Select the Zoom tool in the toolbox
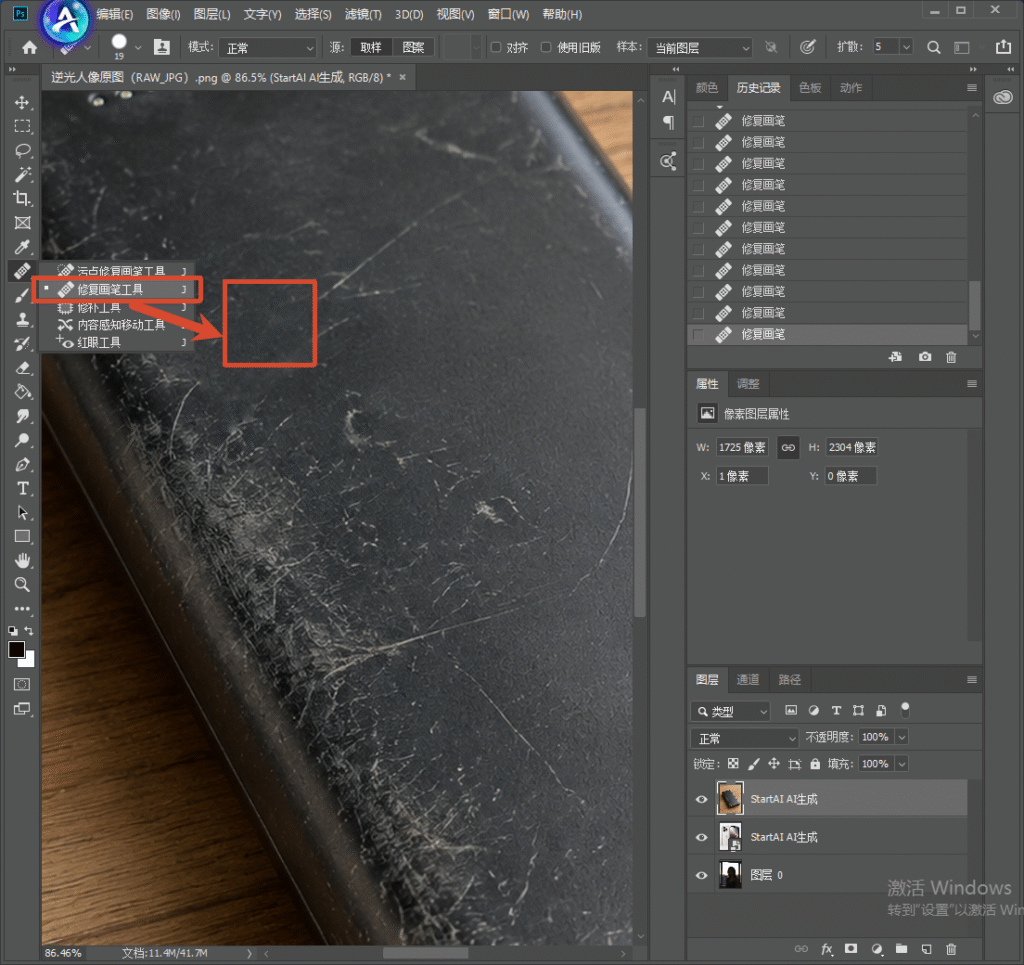Screen dimensions: 1024x965 tap(22, 584)
